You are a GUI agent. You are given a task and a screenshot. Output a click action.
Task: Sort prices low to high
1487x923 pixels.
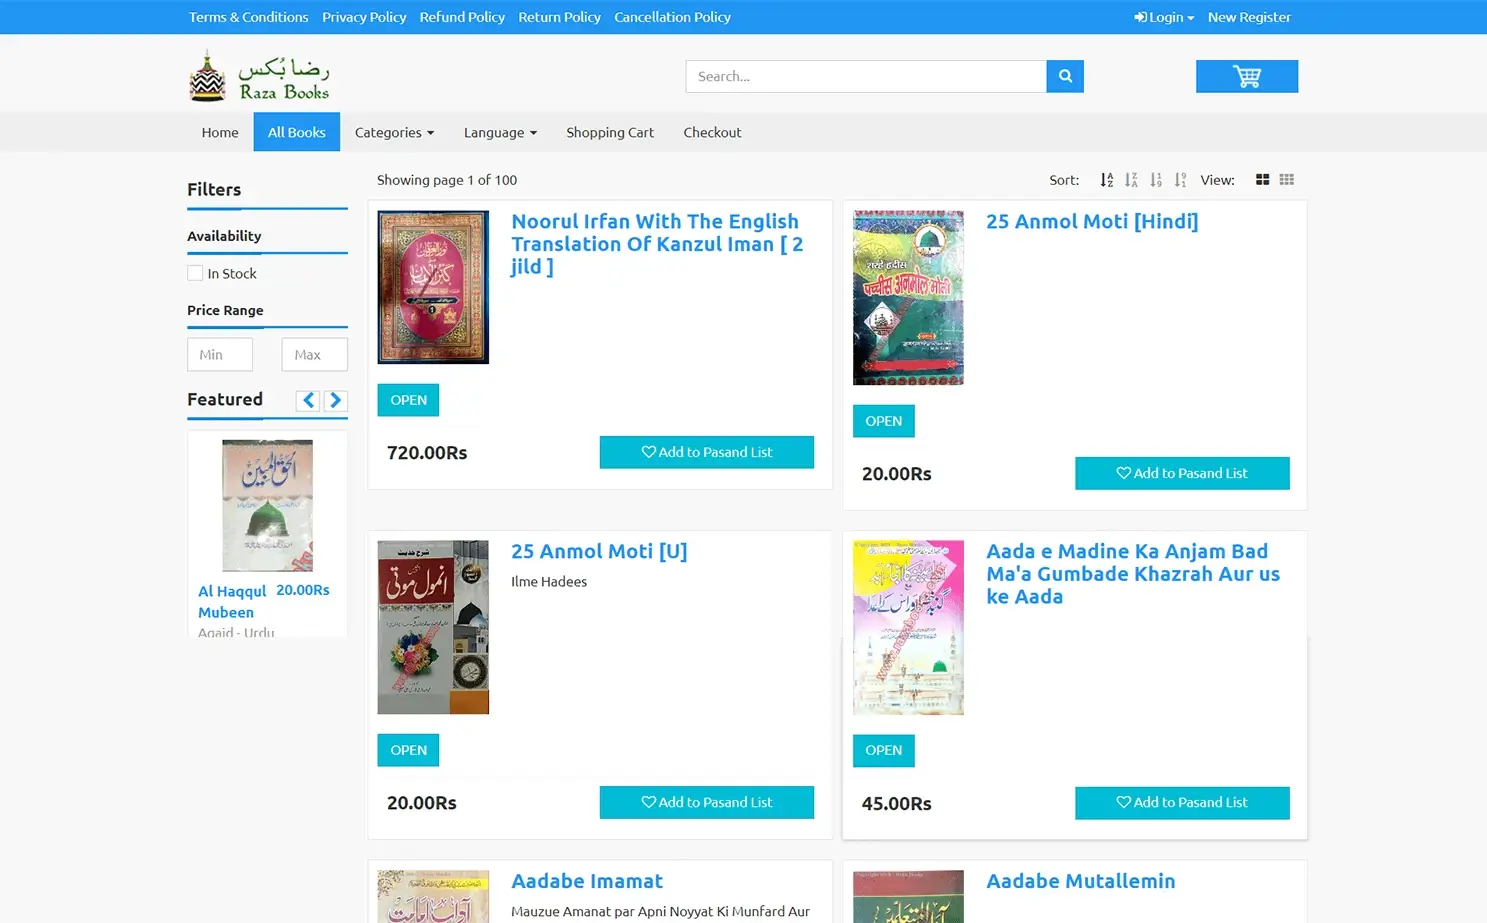coord(1155,180)
